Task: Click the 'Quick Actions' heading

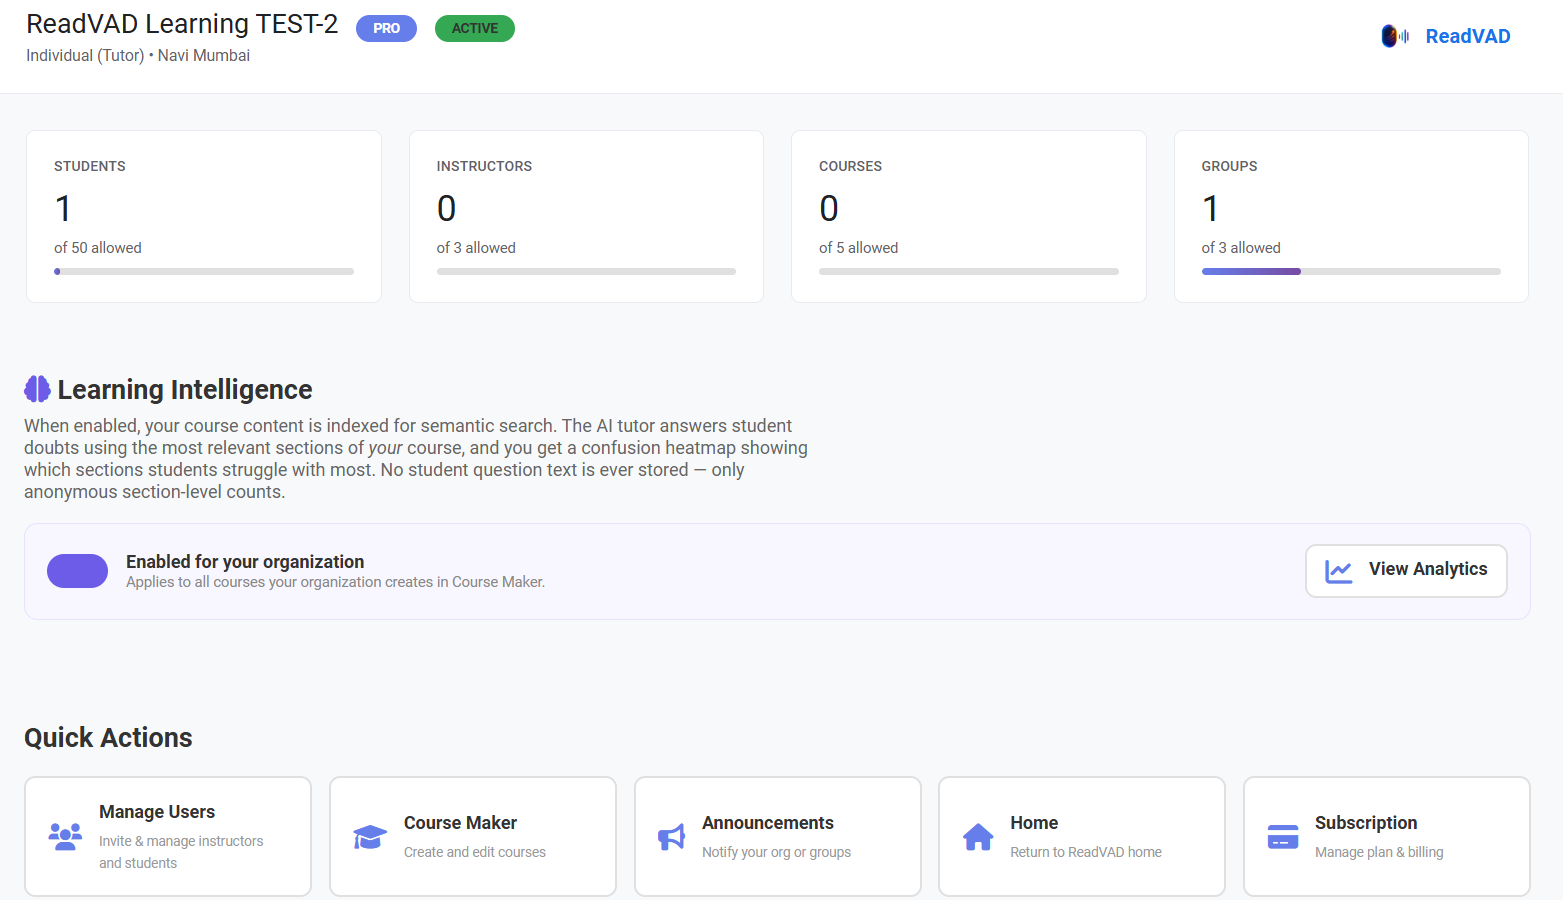Action: [x=108, y=738]
